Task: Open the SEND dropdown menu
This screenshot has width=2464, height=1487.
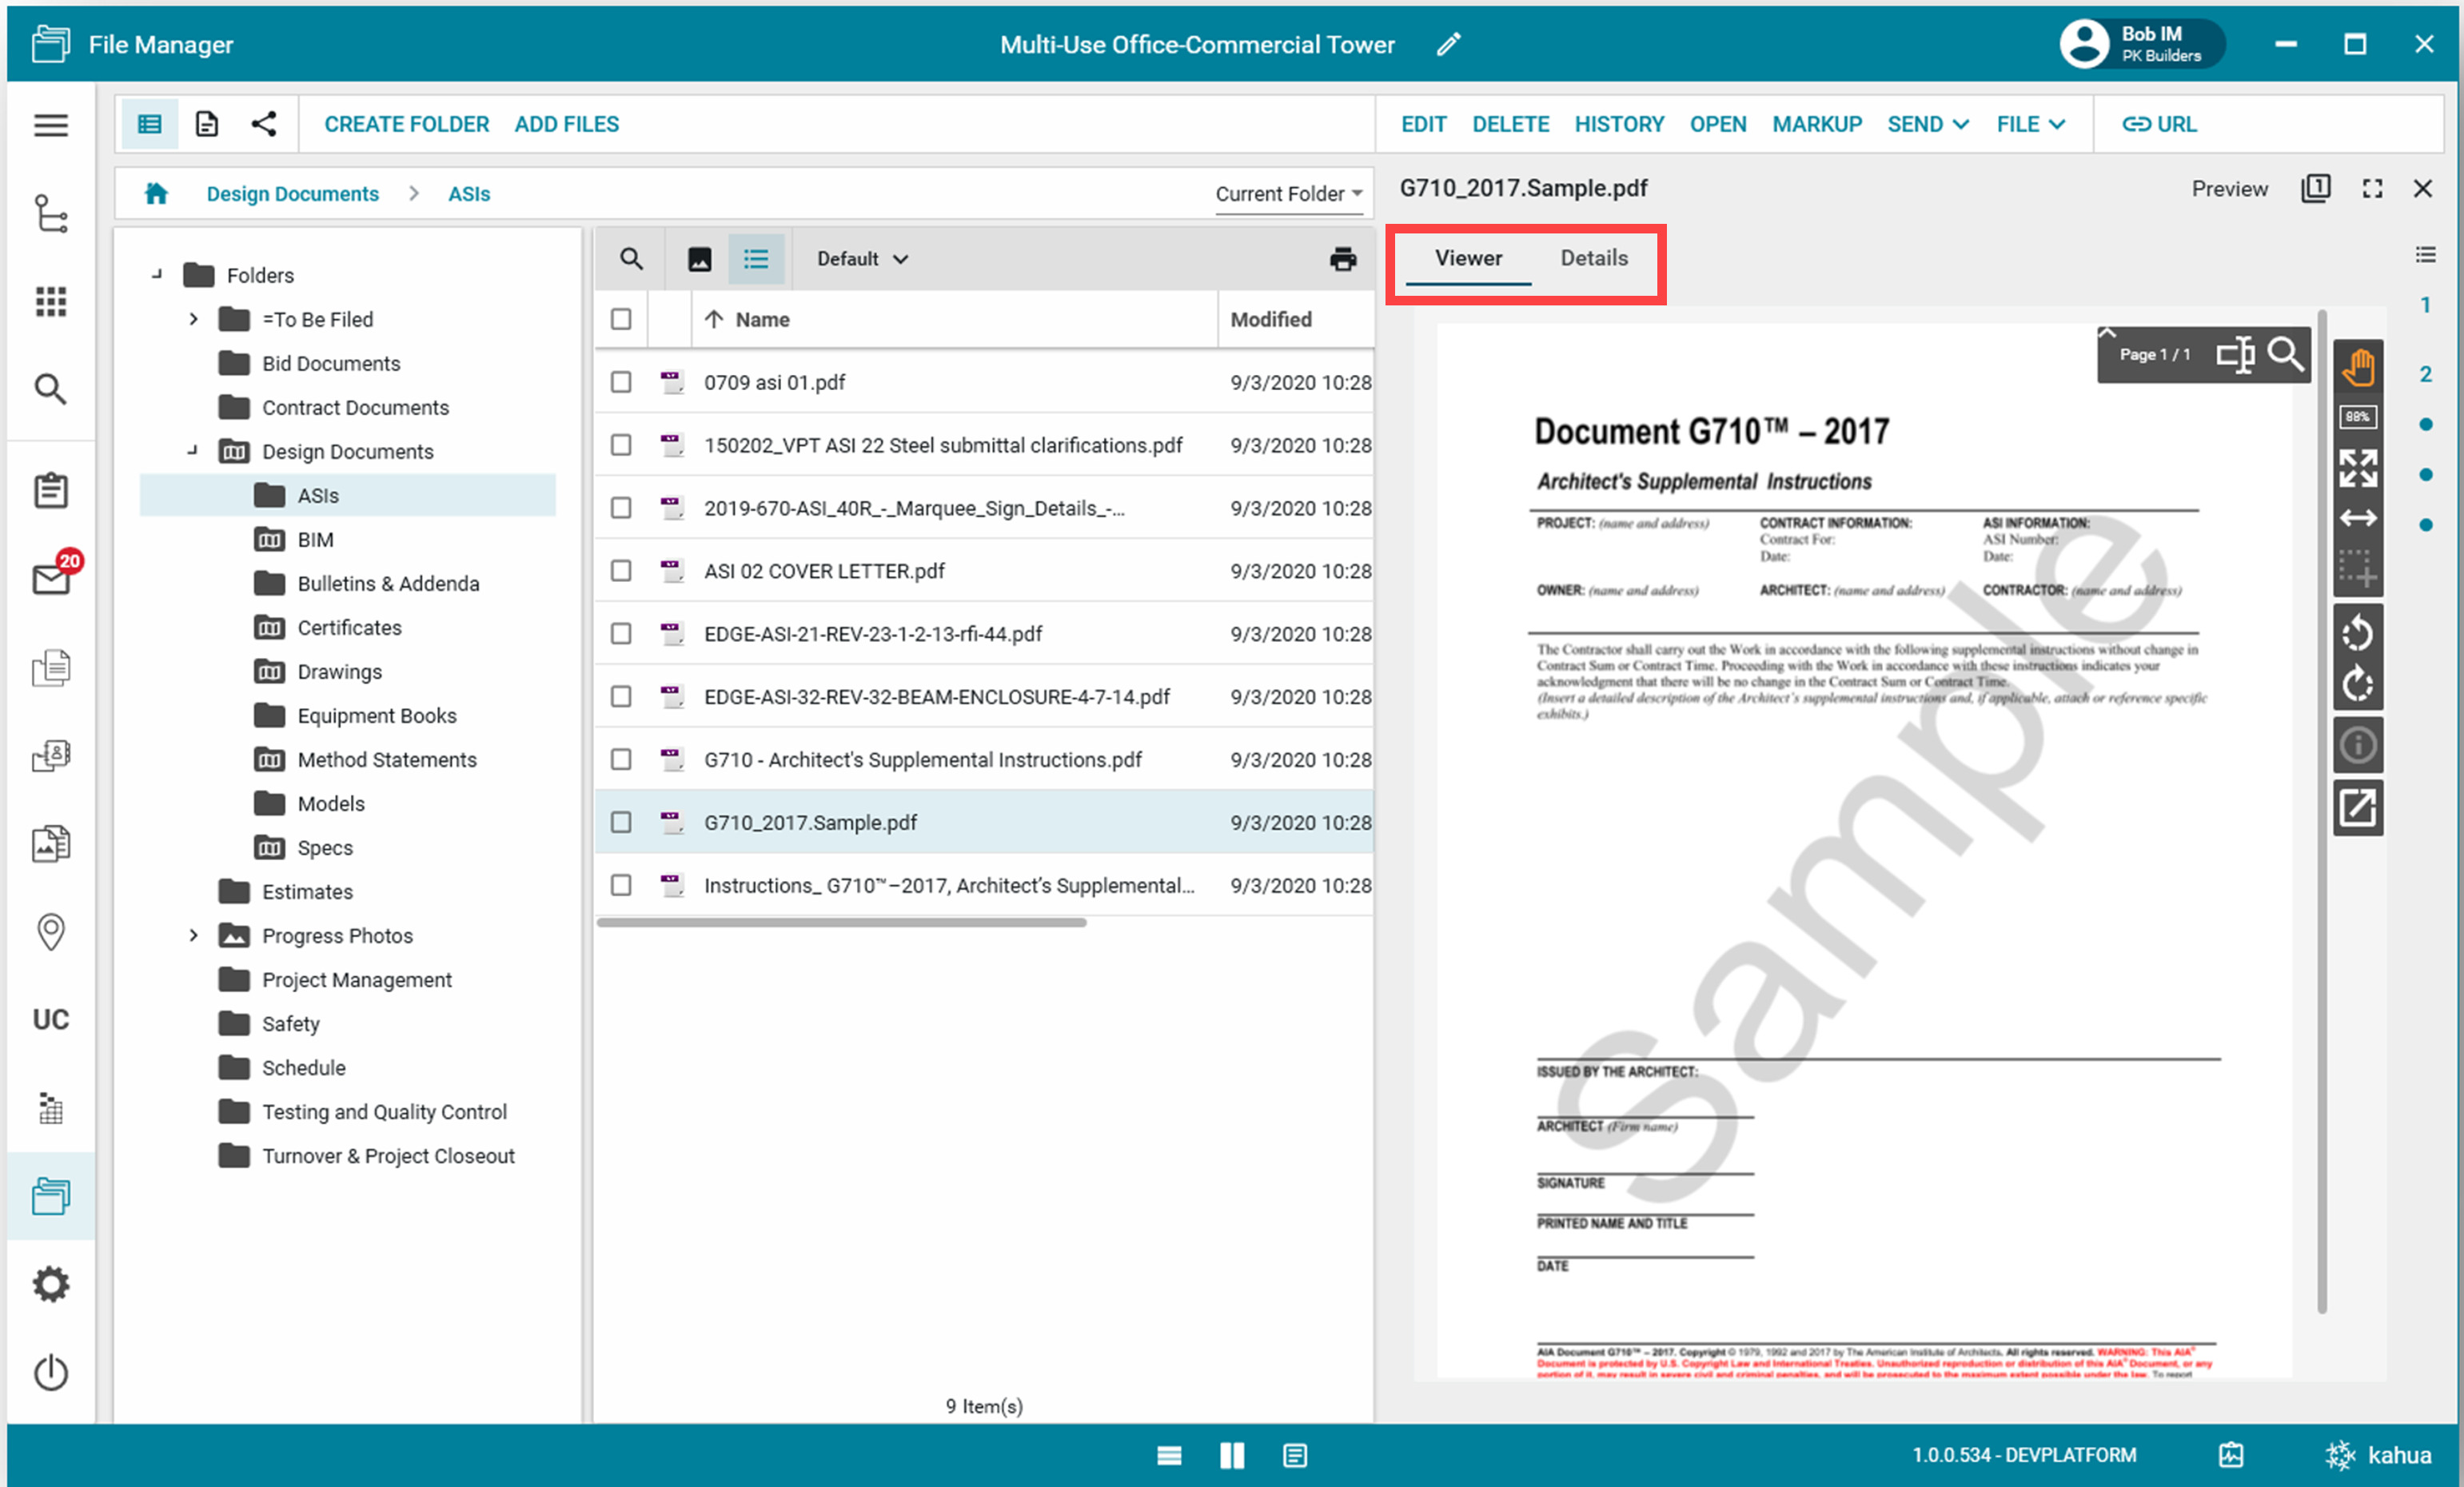Action: [x=1927, y=124]
